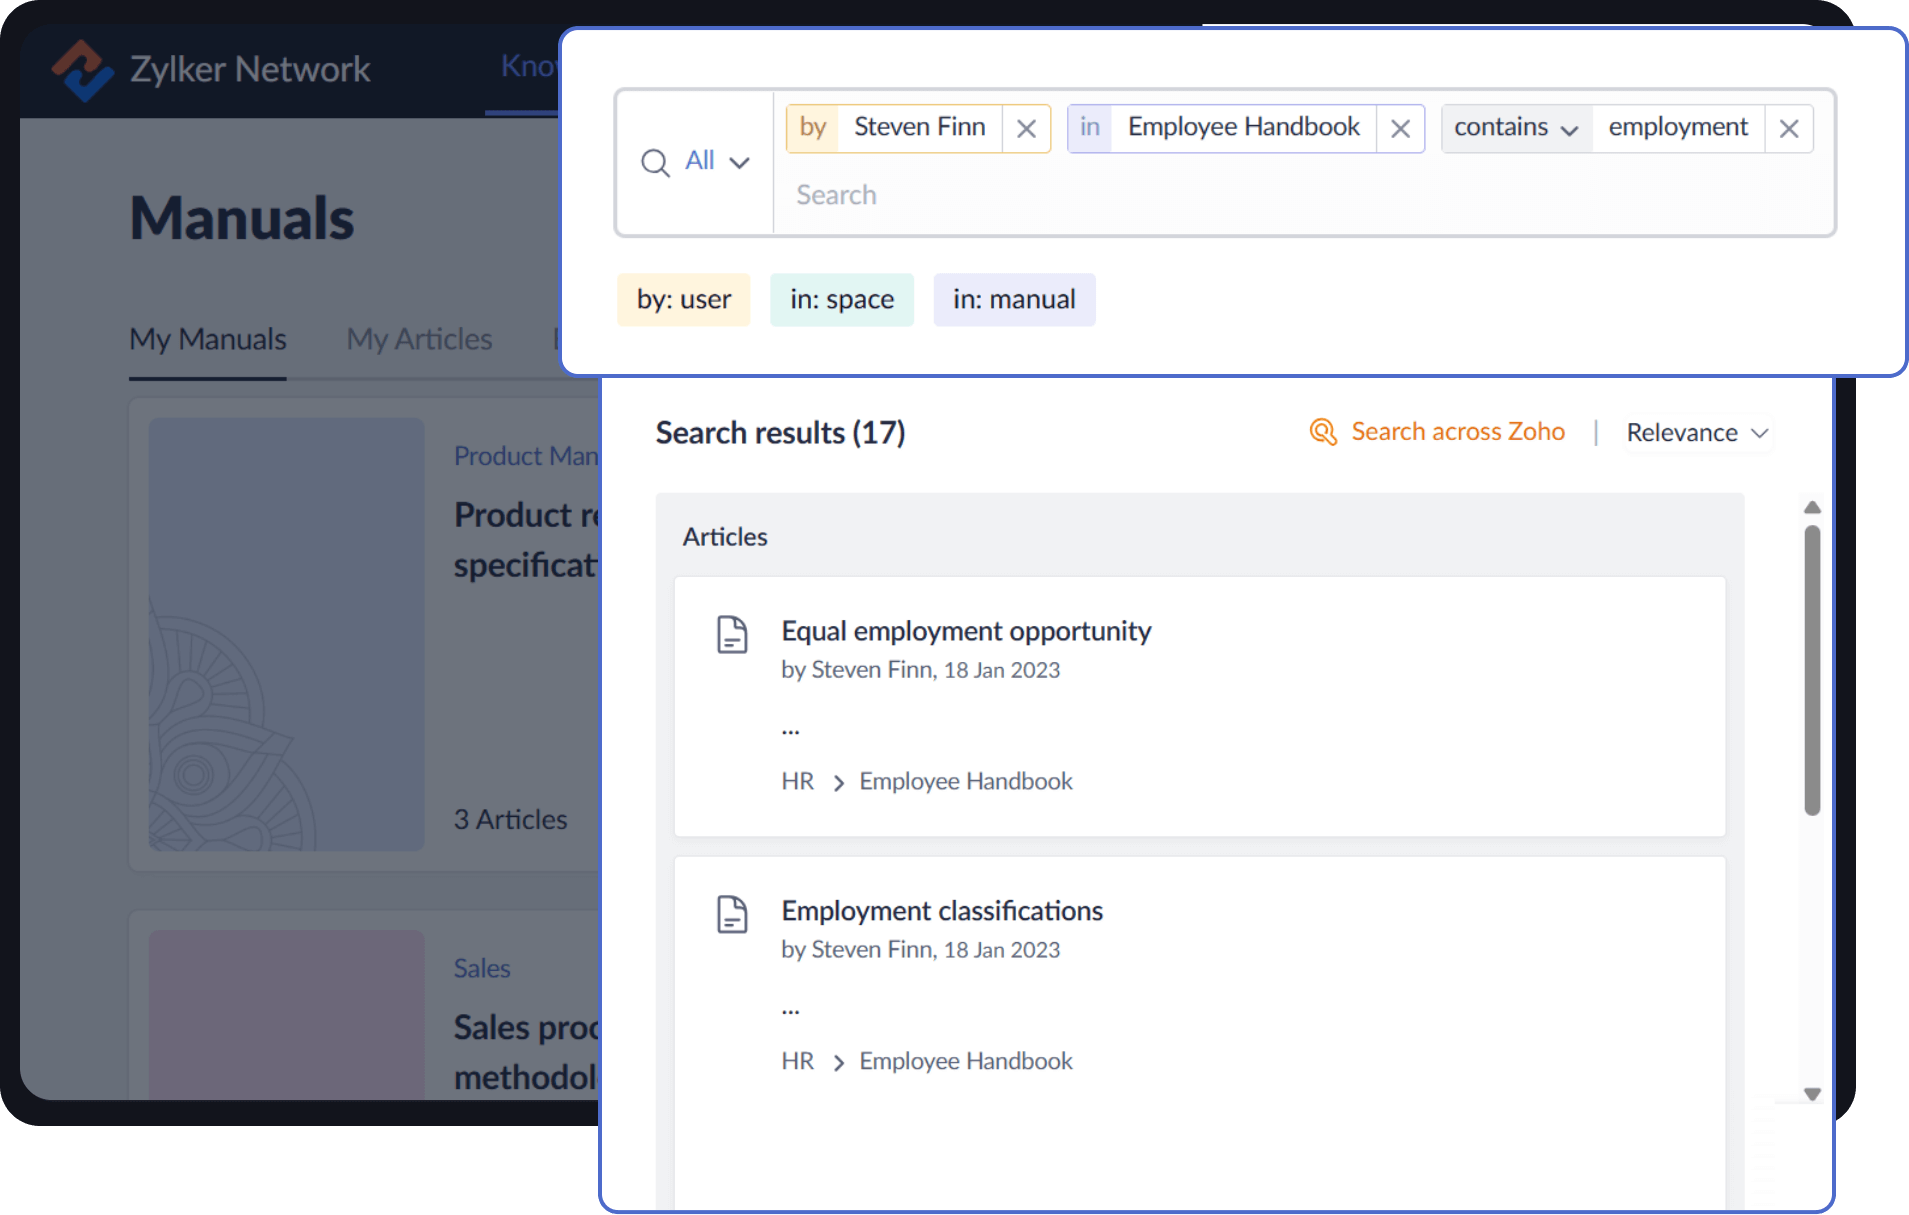Click the document icon beside Equal employment opportunity
The height and width of the screenshot is (1215, 1909).
(x=731, y=633)
